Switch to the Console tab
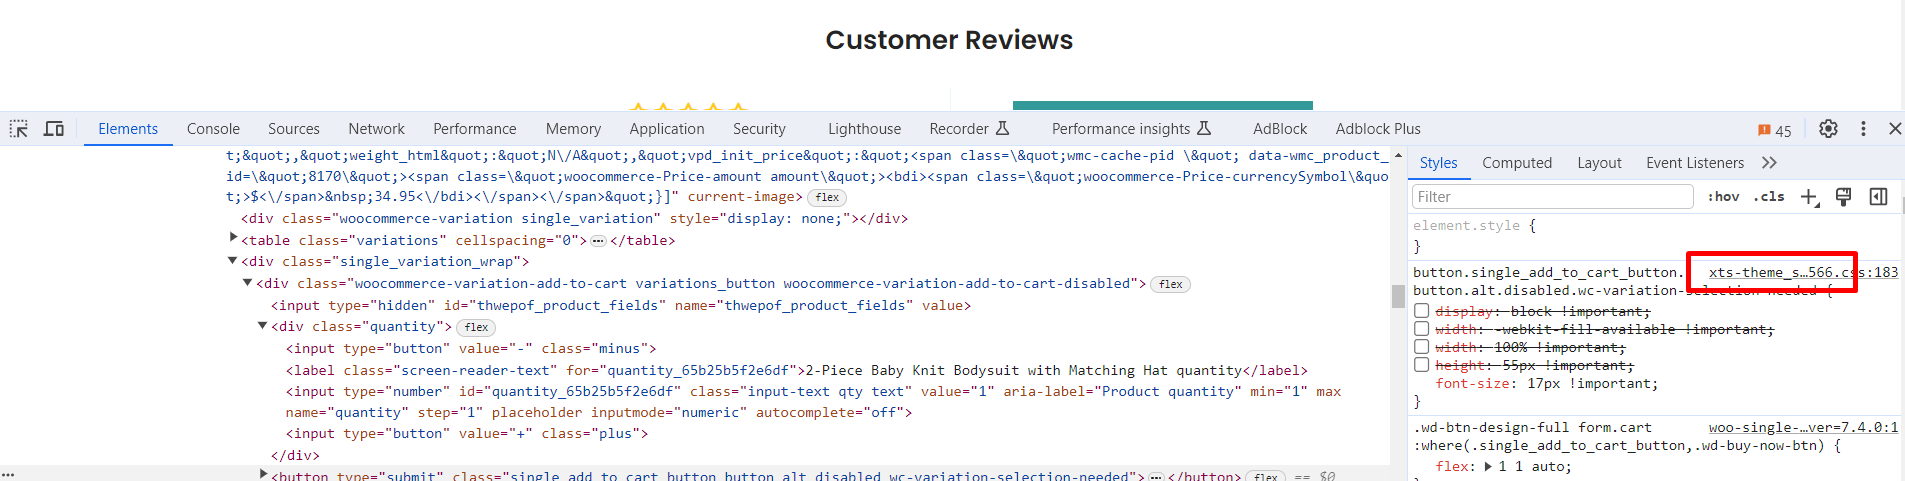This screenshot has width=1905, height=481. [x=213, y=129]
